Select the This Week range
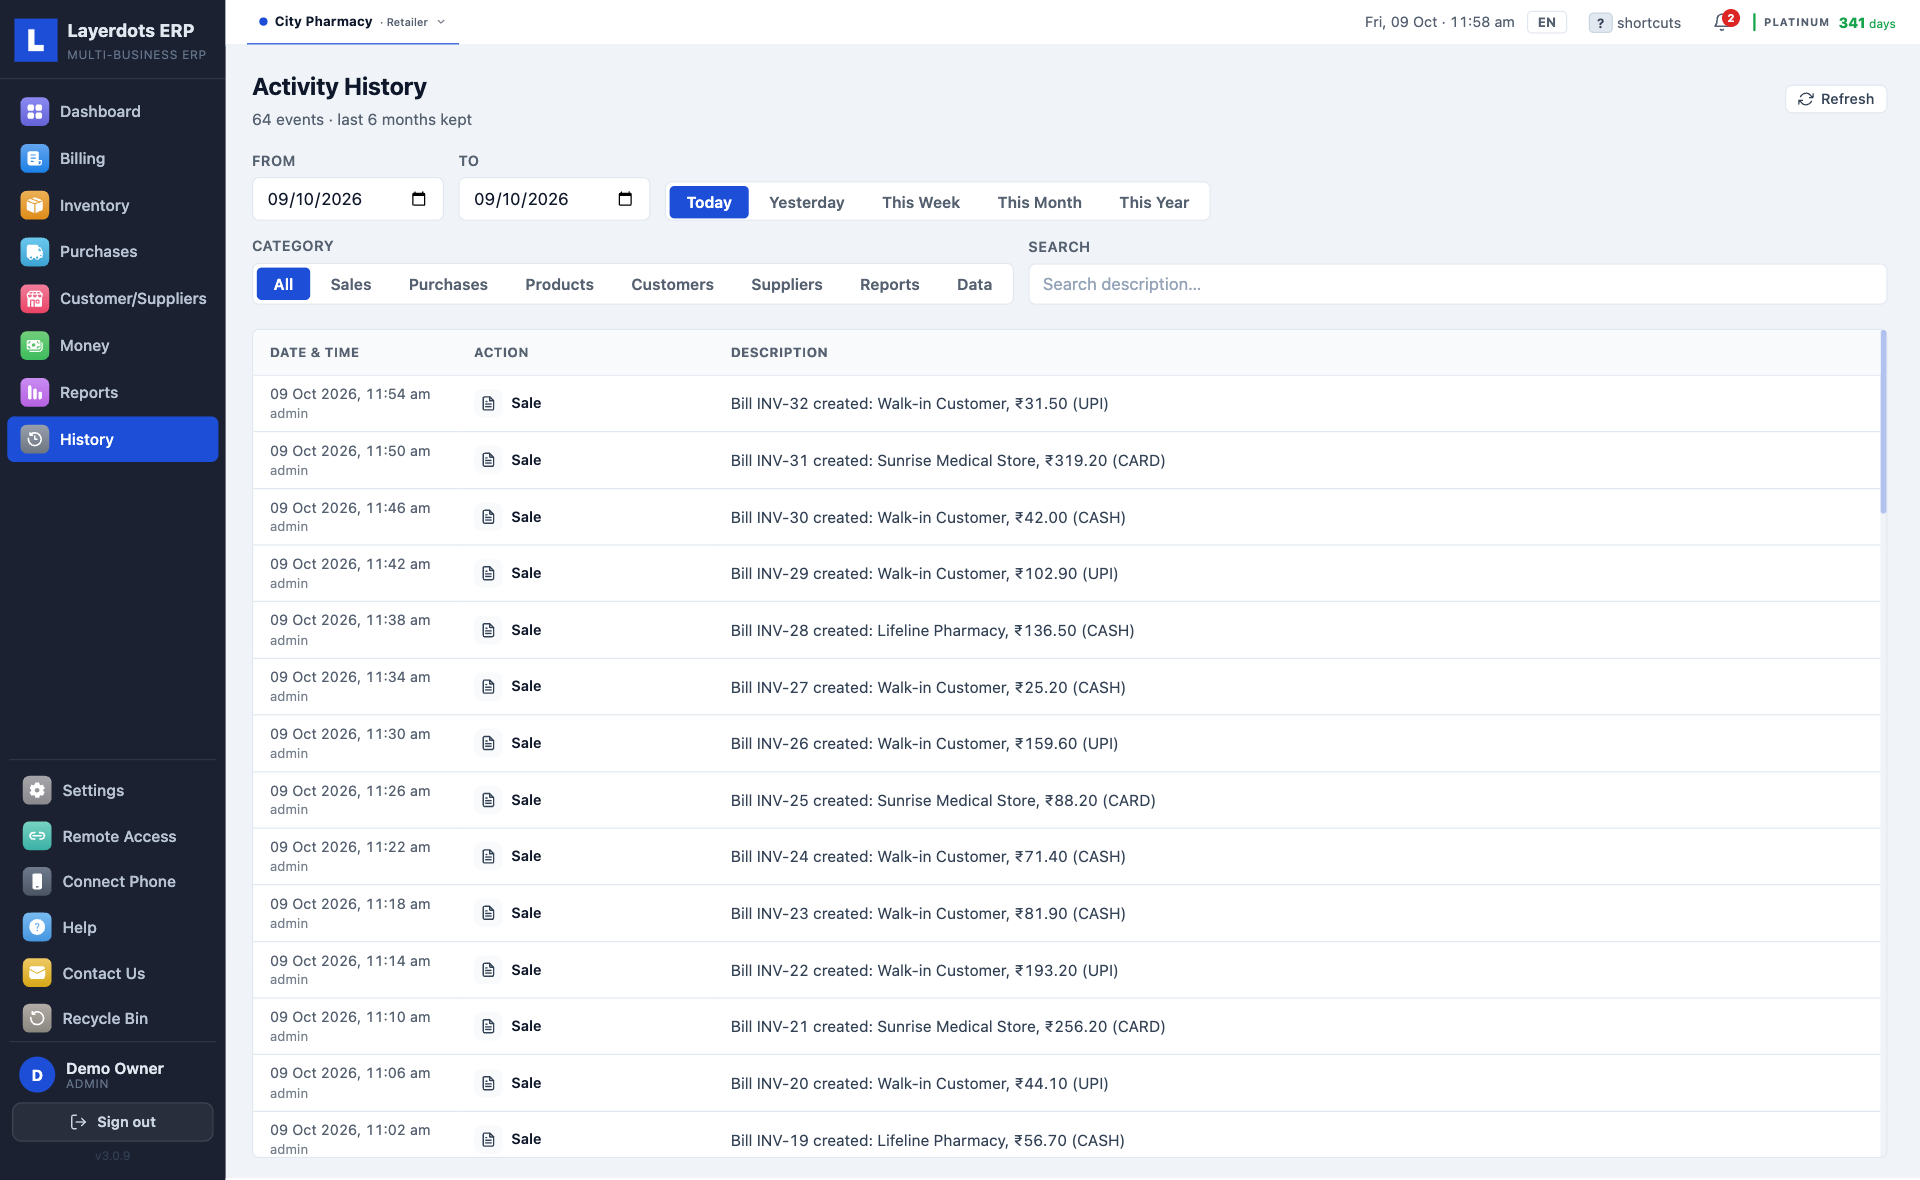Viewport: 1920px width, 1180px height. tap(920, 202)
